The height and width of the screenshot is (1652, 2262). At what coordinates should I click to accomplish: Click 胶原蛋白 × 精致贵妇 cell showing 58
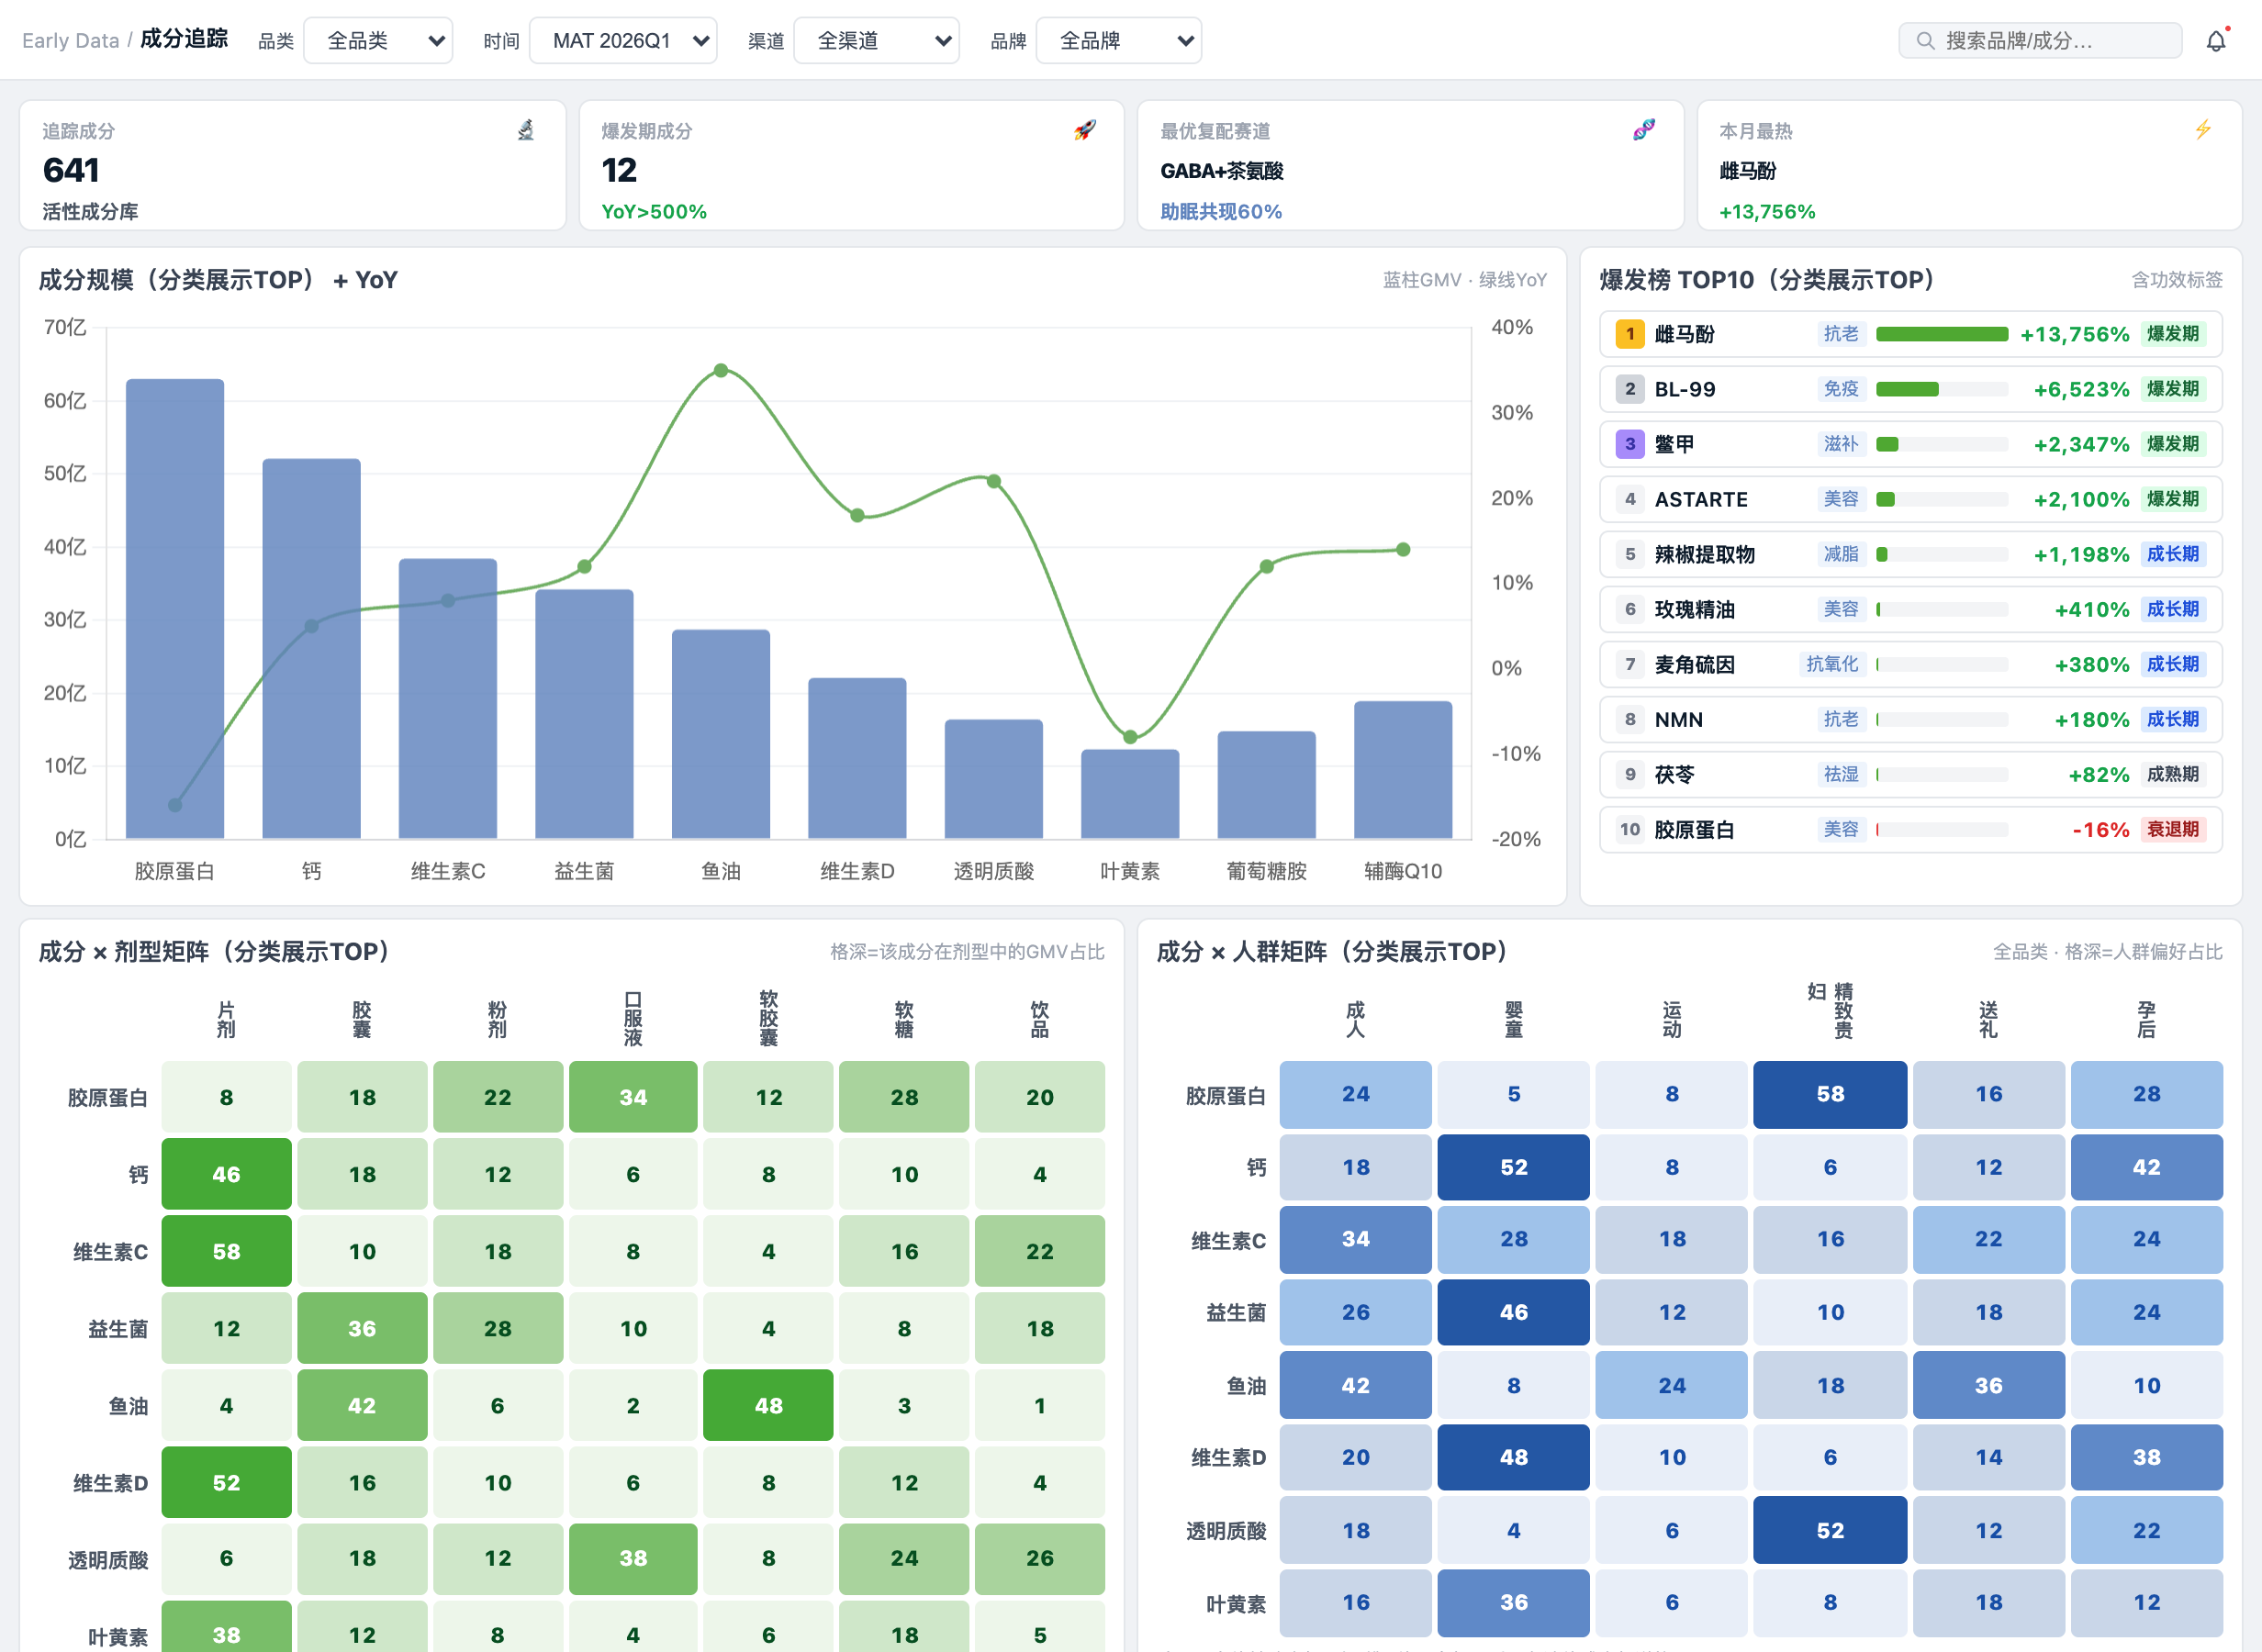pyautogui.click(x=1830, y=1094)
